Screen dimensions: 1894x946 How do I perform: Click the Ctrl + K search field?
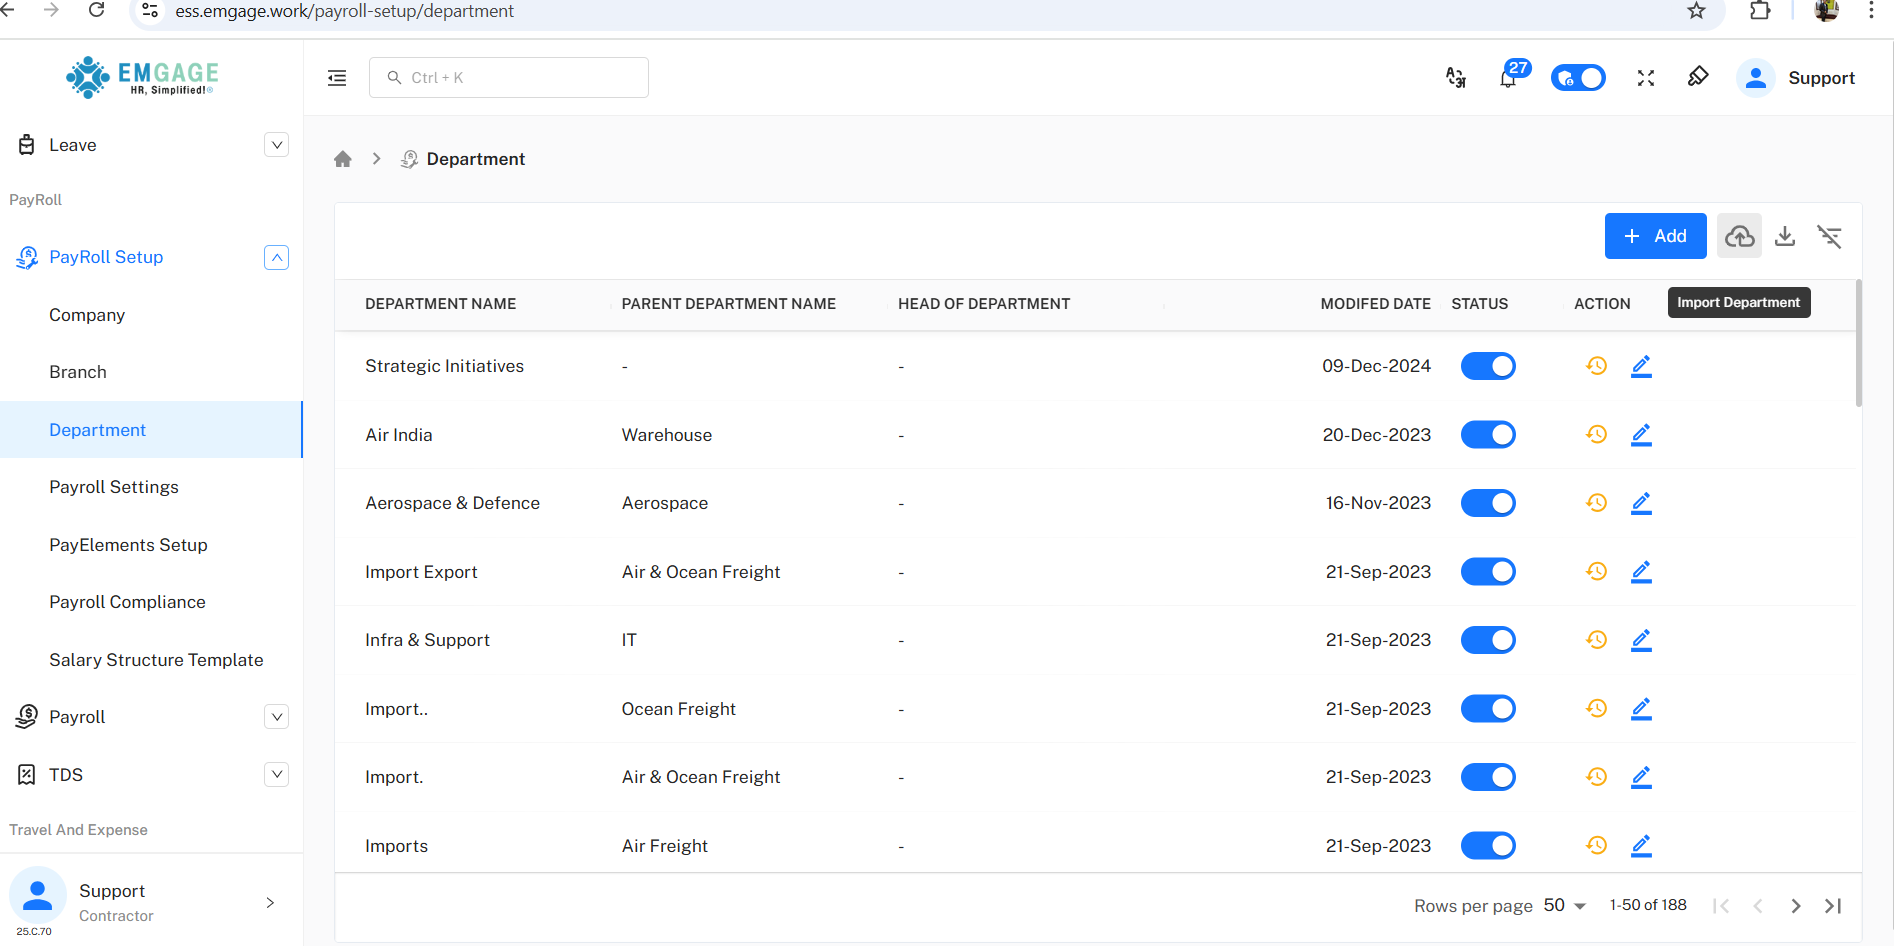tap(509, 78)
